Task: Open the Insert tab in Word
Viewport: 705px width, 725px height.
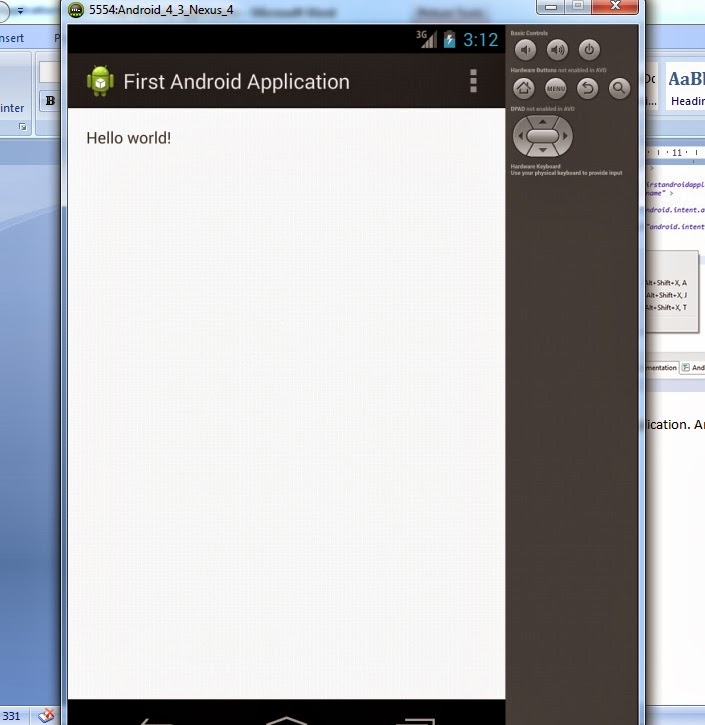Action: (x=12, y=38)
